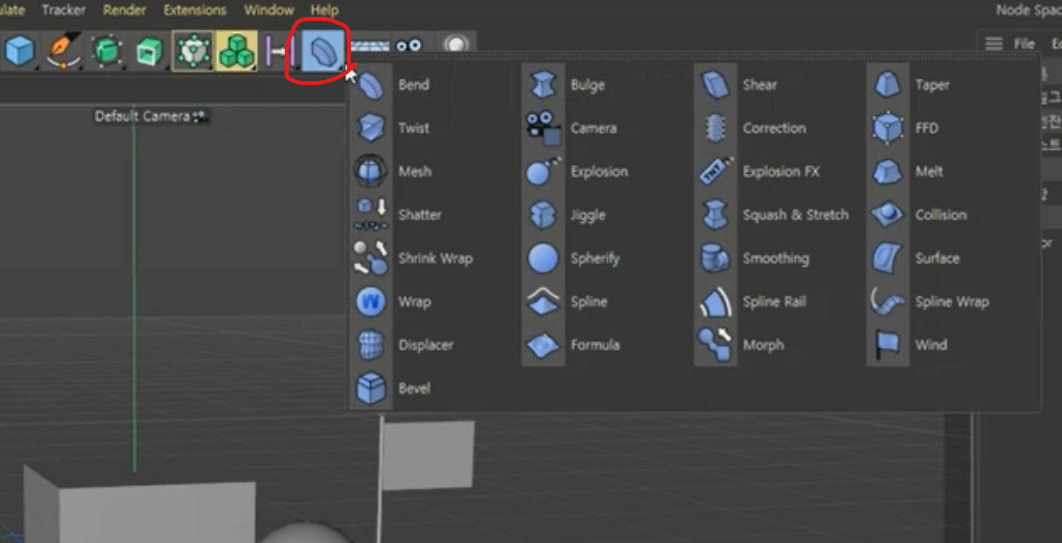Click the gray cube object in viewport

141,506
